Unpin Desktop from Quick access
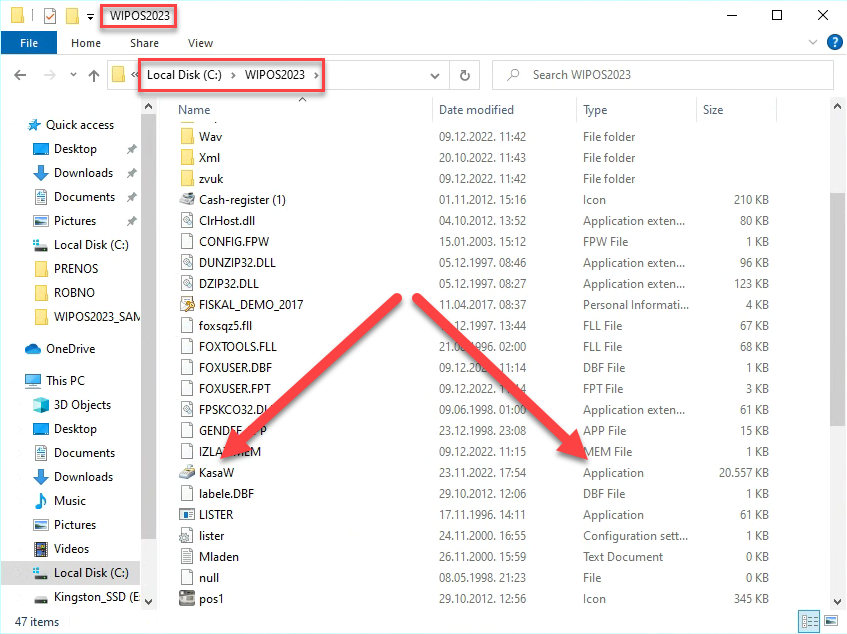847x634 pixels. (131, 149)
